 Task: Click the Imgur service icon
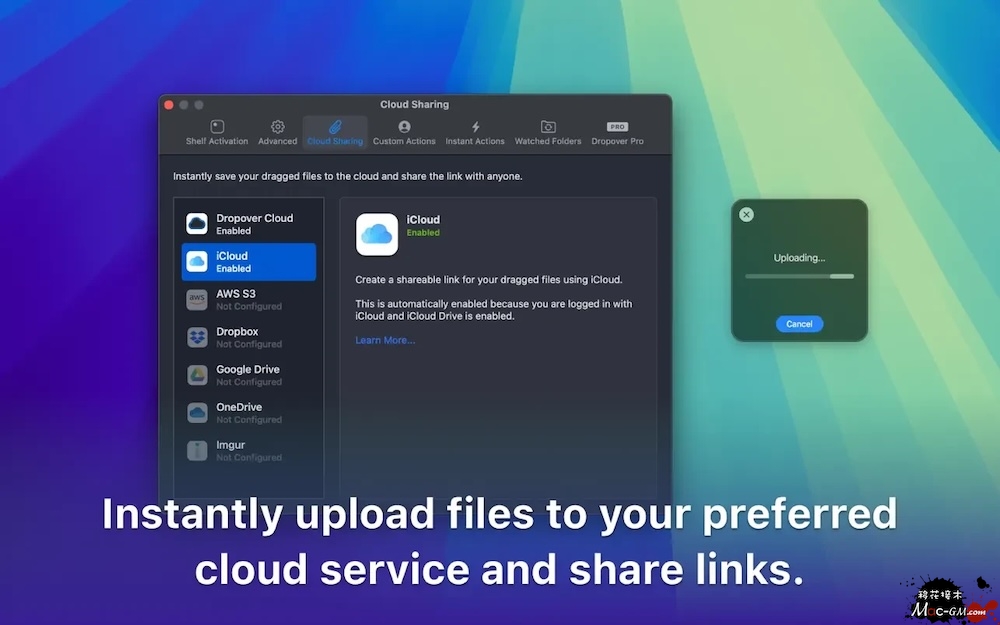tap(197, 451)
